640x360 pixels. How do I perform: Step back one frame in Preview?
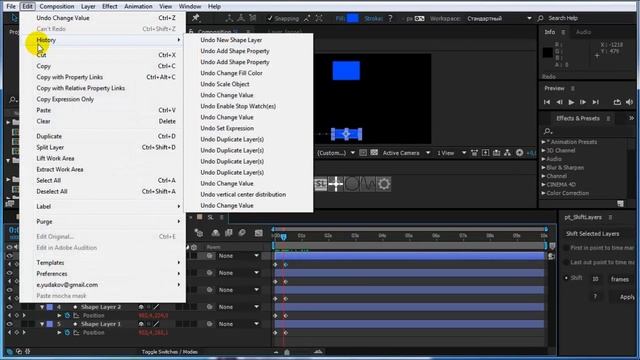click(559, 102)
